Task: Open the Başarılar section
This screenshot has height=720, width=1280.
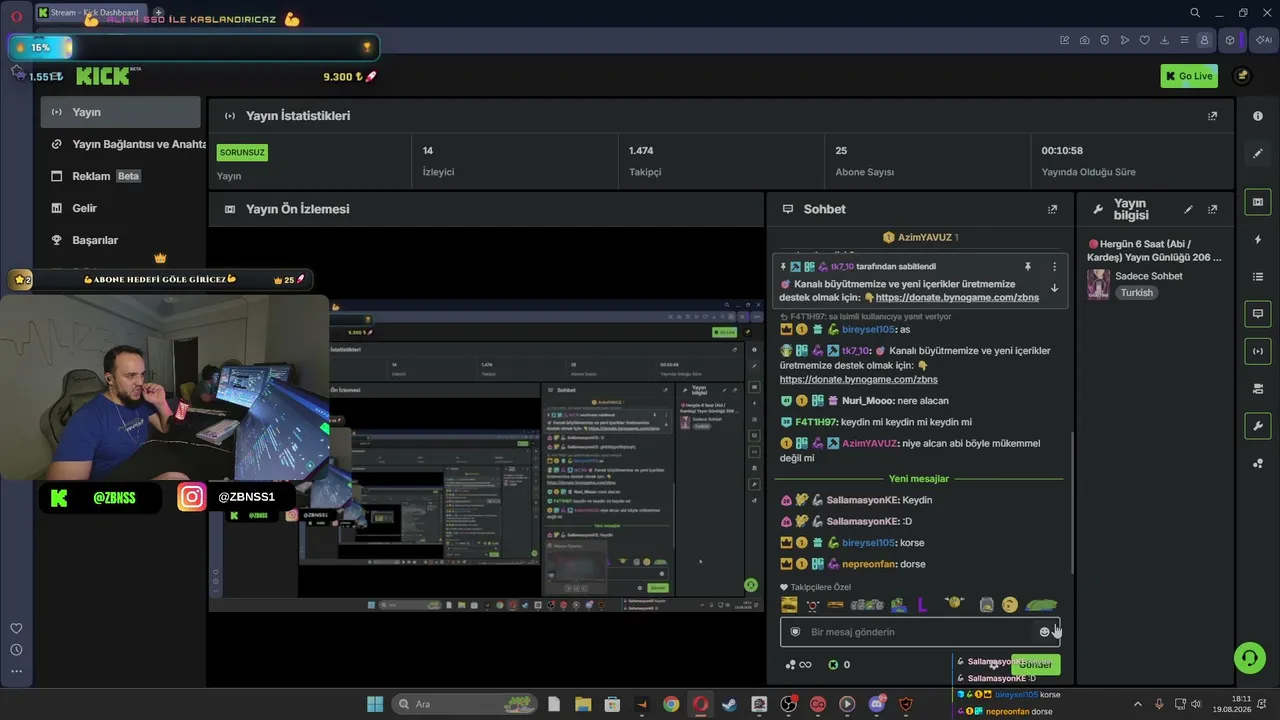Action: (120, 240)
